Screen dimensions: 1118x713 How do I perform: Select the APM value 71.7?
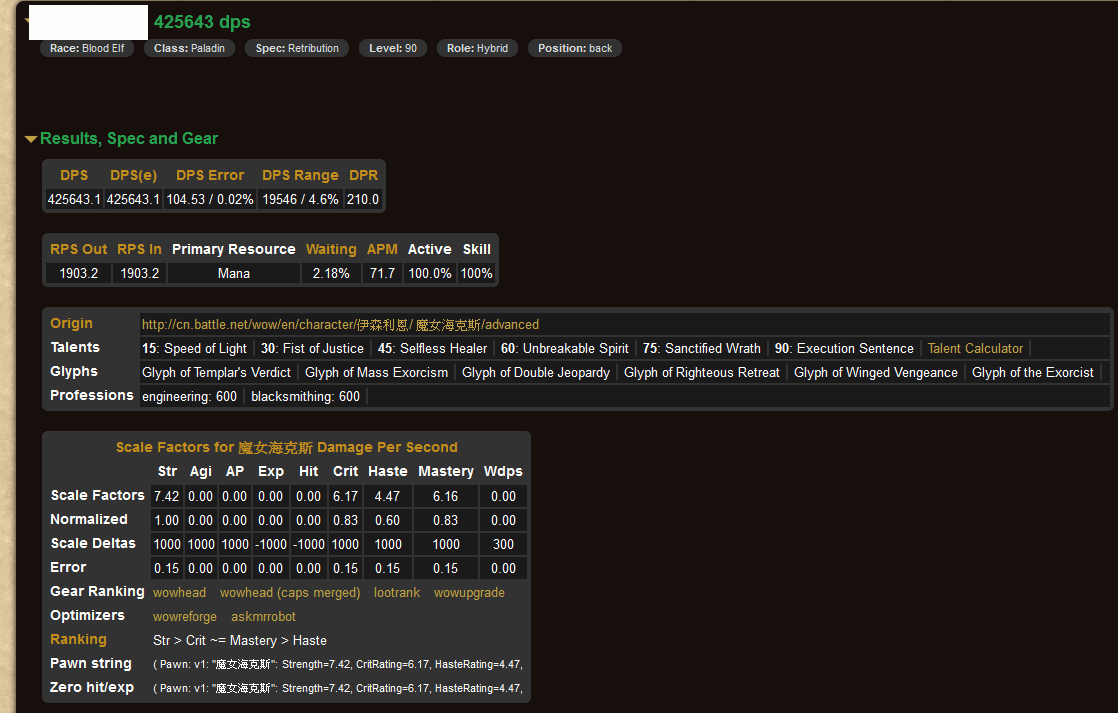382,274
